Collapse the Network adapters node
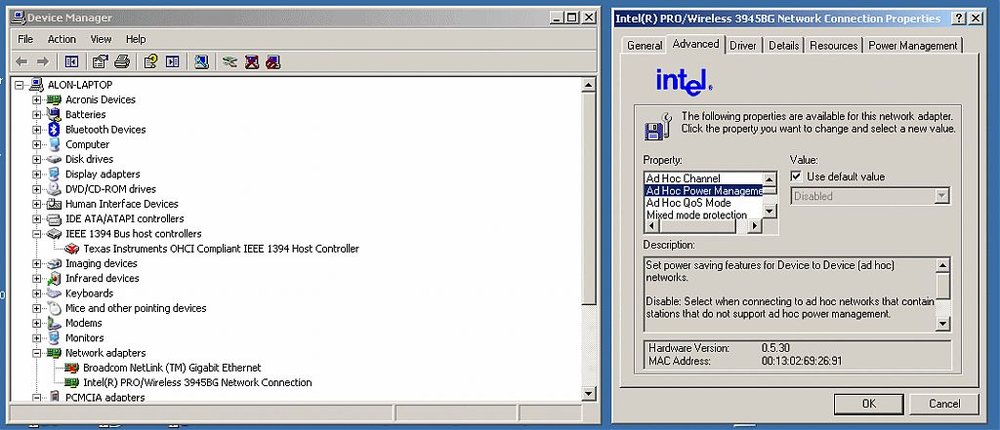Screen dimensions: 1000x430 pos(36,353)
